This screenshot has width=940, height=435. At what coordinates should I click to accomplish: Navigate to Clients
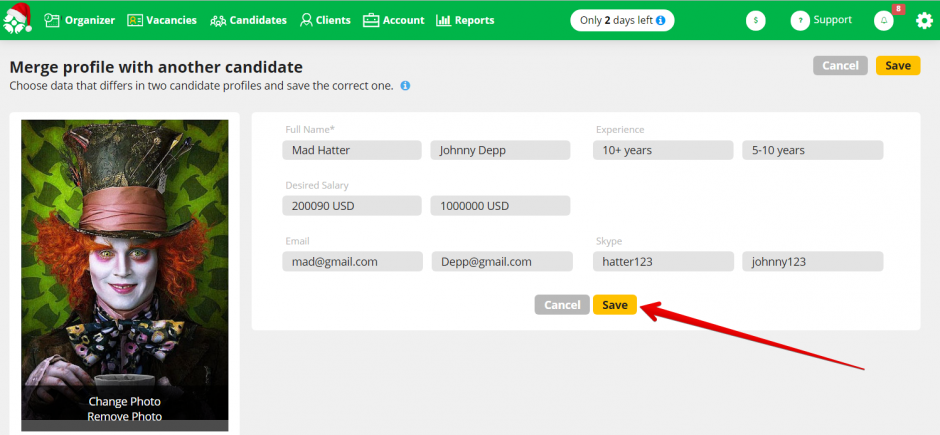[325, 20]
